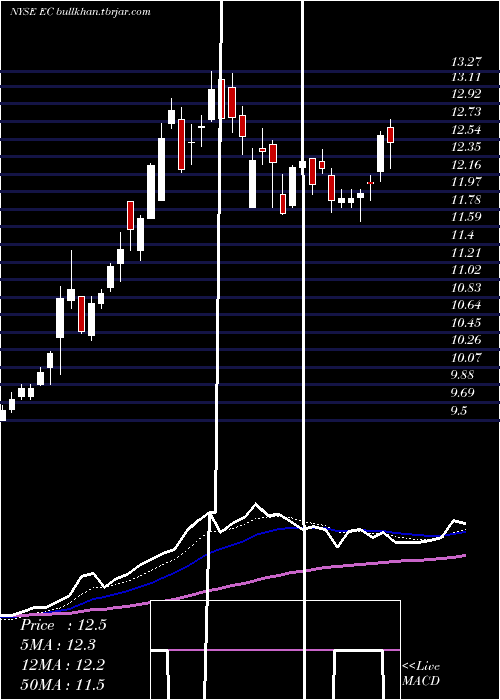Screen dimensions: 500x700
Task: Click the pink 50MA line at its right end
Action: [463, 556]
